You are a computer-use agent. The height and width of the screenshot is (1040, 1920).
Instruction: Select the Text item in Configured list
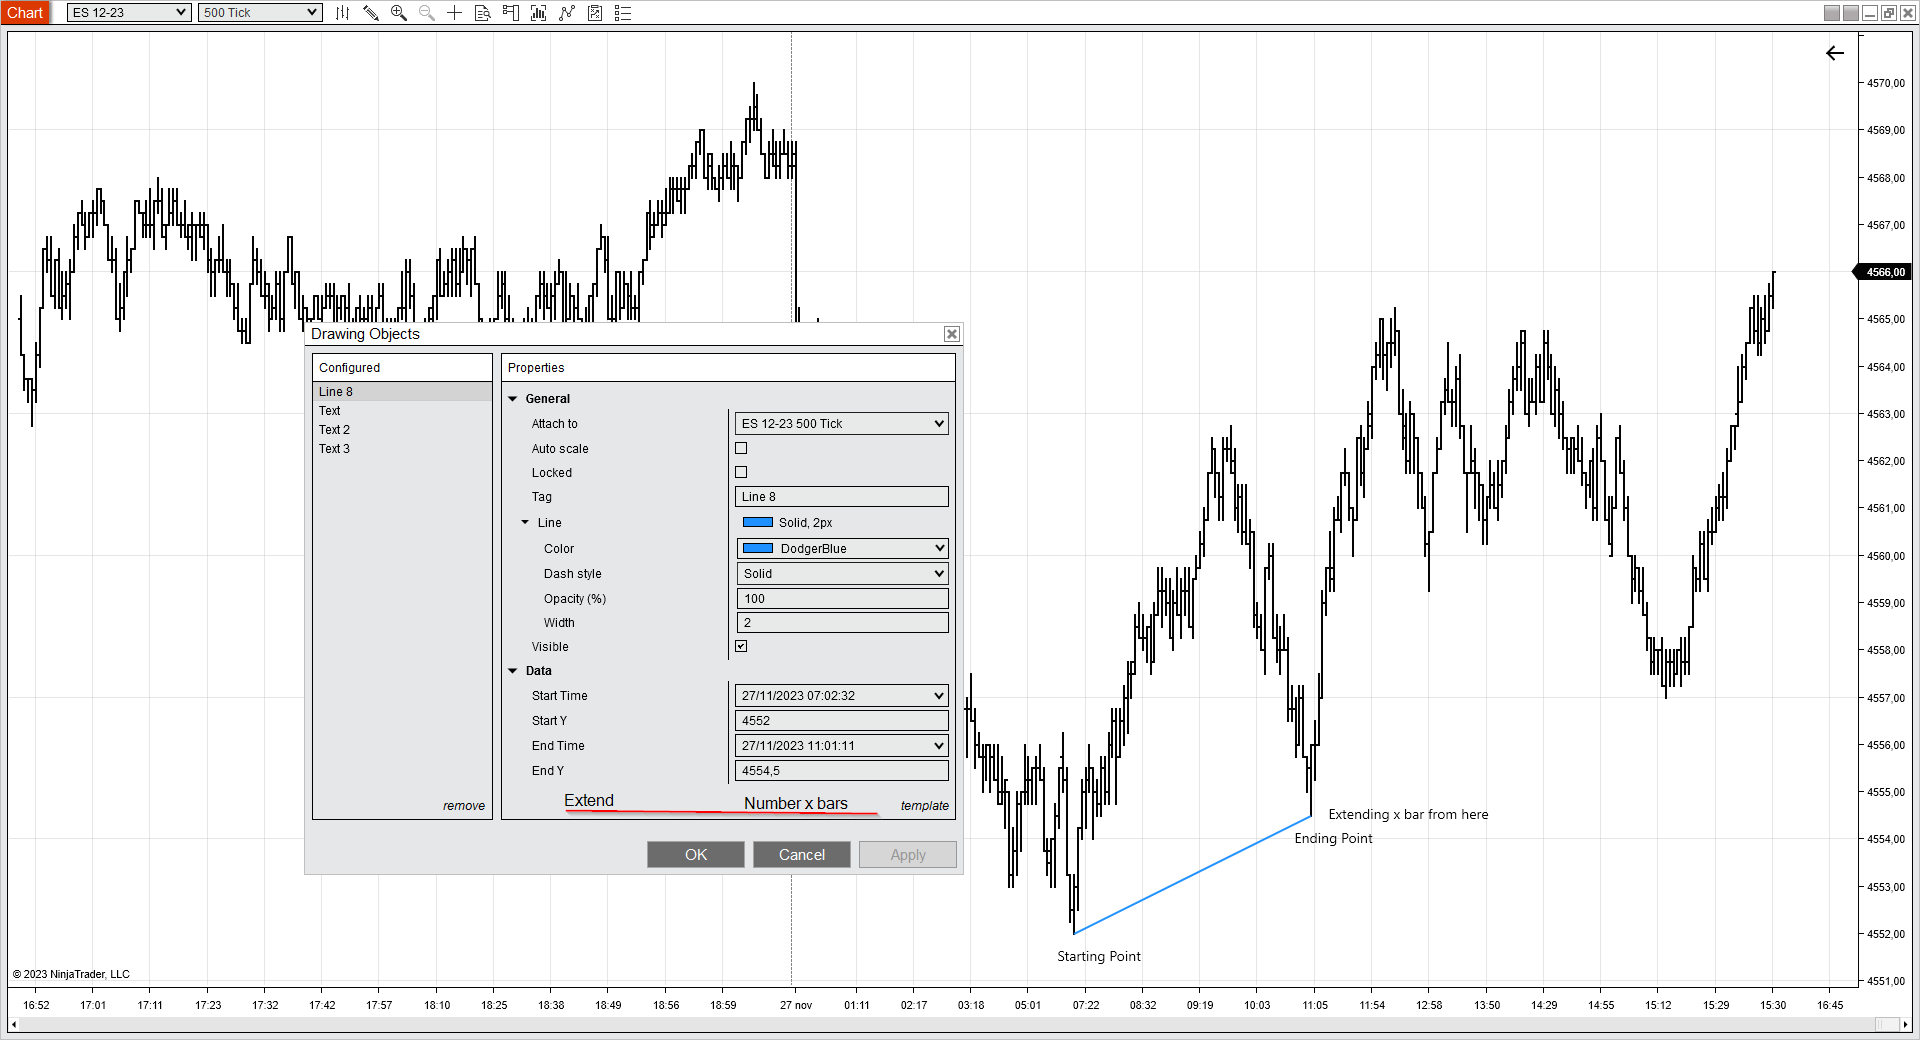[402, 411]
